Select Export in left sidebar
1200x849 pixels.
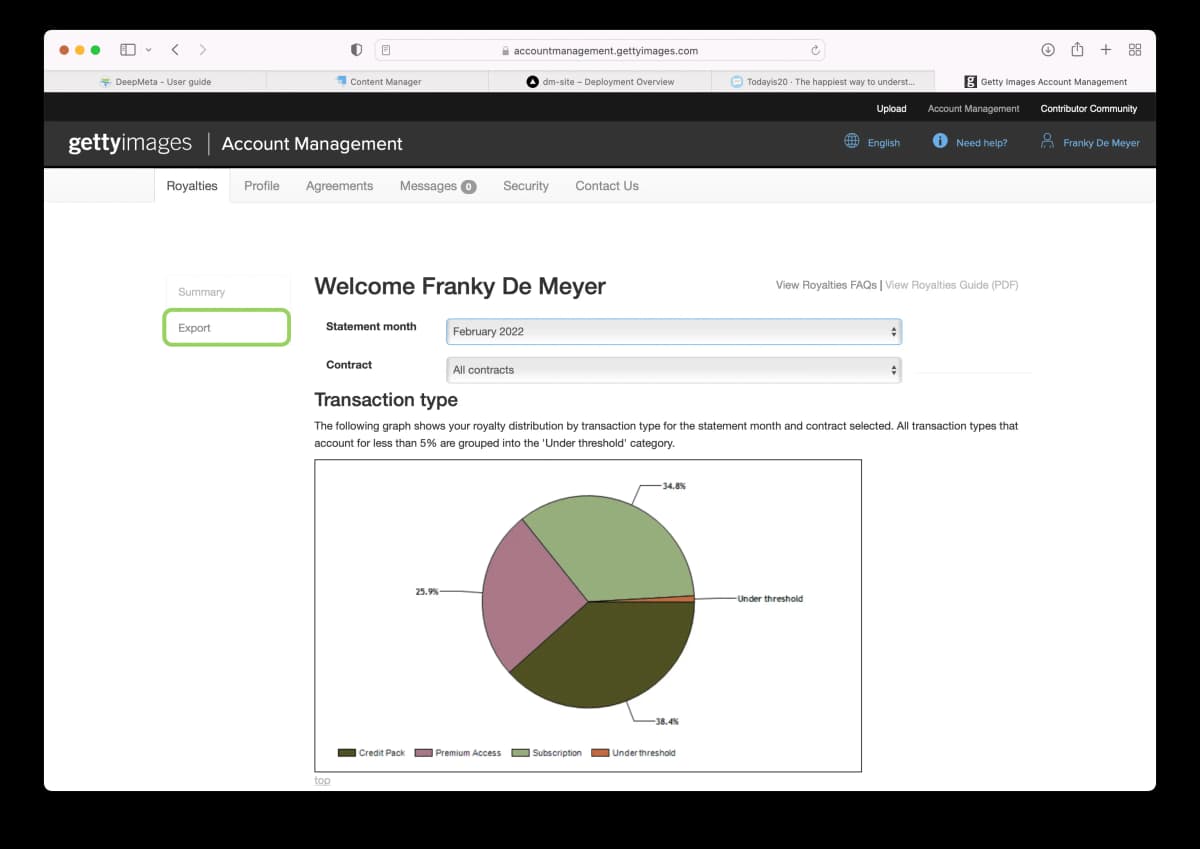coord(227,328)
